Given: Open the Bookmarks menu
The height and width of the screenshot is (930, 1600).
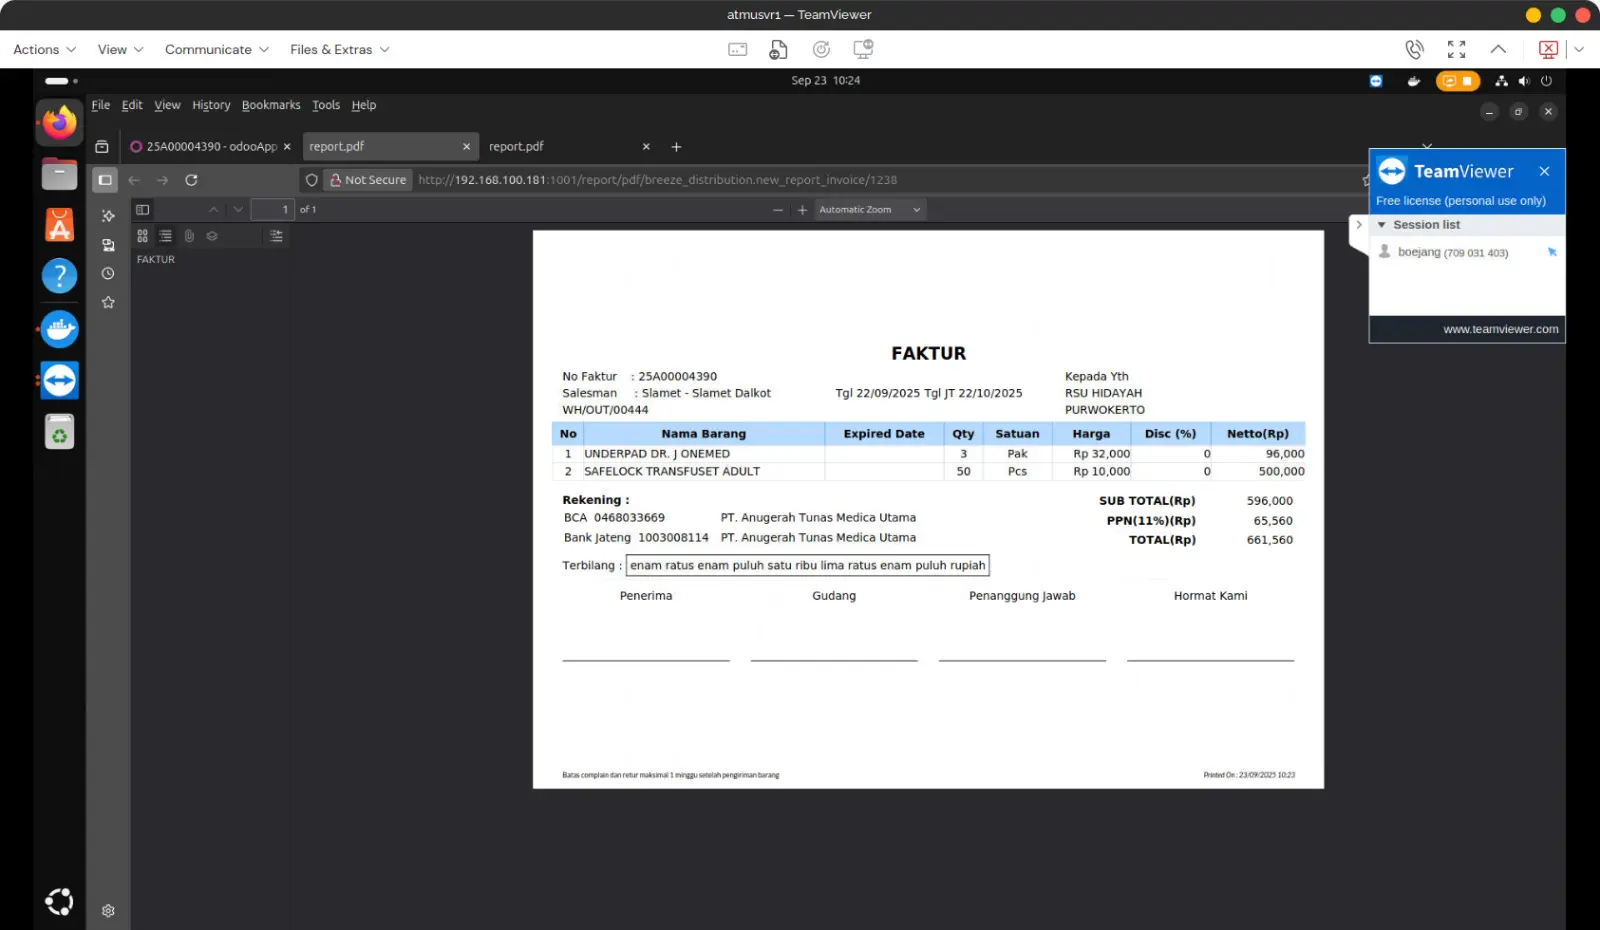Looking at the screenshot, I should pos(270,105).
